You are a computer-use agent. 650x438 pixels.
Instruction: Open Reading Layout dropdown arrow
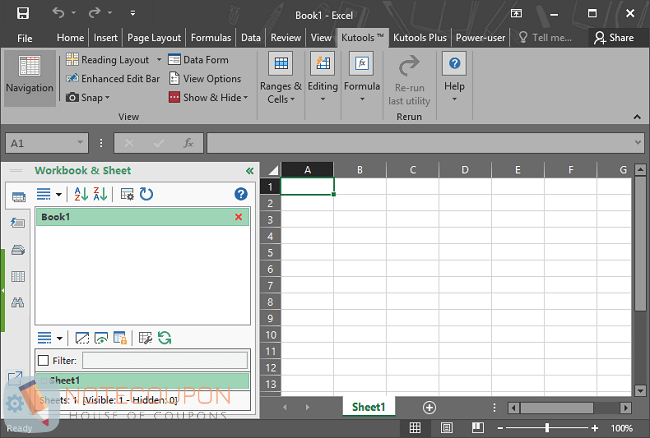[x=159, y=60]
